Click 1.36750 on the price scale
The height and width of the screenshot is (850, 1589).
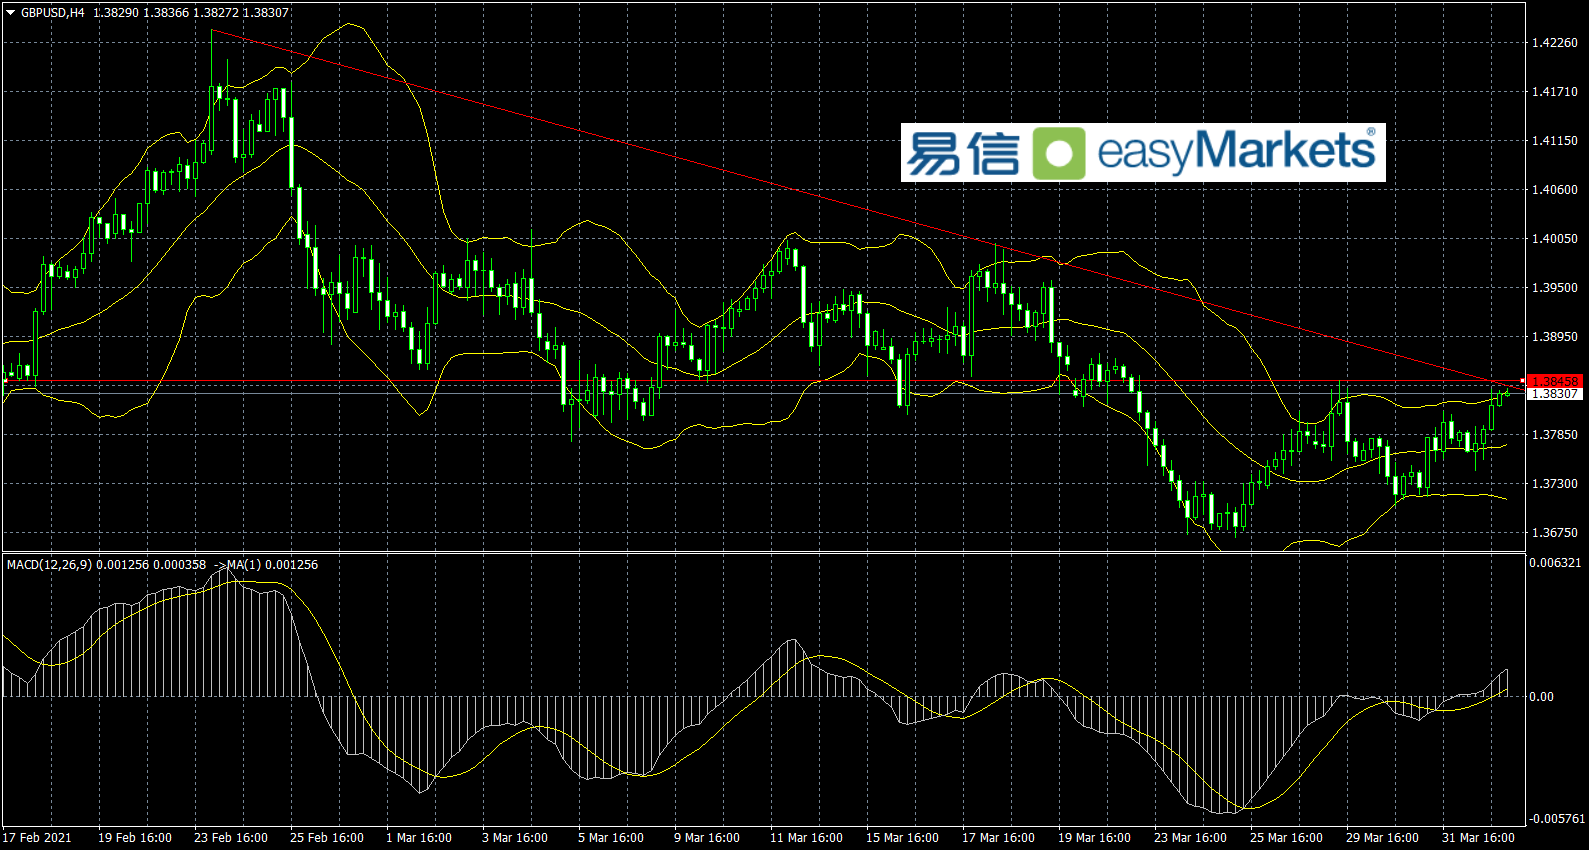pyautogui.click(x=1554, y=533)
